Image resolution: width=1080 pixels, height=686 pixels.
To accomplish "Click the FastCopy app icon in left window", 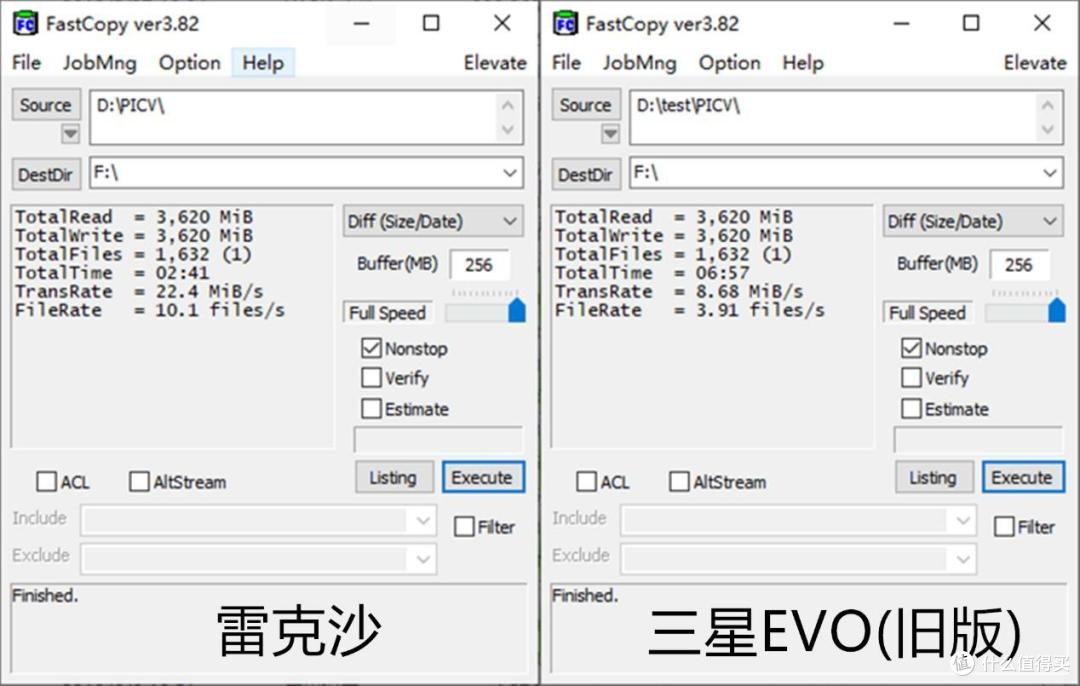I will tap(25, 23).
